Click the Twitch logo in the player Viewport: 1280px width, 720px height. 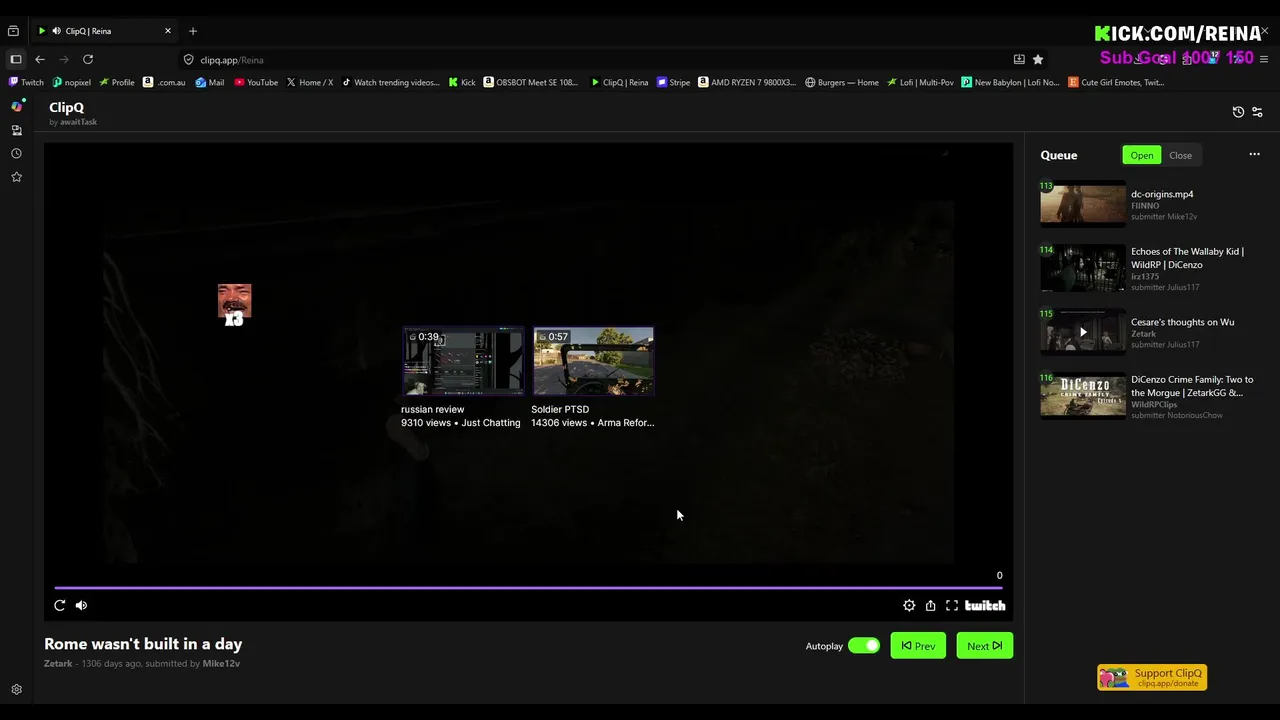click(x=985, y=605)
